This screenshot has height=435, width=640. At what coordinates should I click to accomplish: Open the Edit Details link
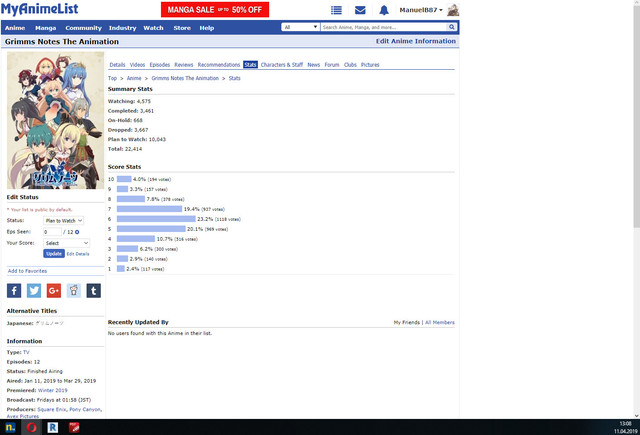pyautogui.click(x=78, y=254)
